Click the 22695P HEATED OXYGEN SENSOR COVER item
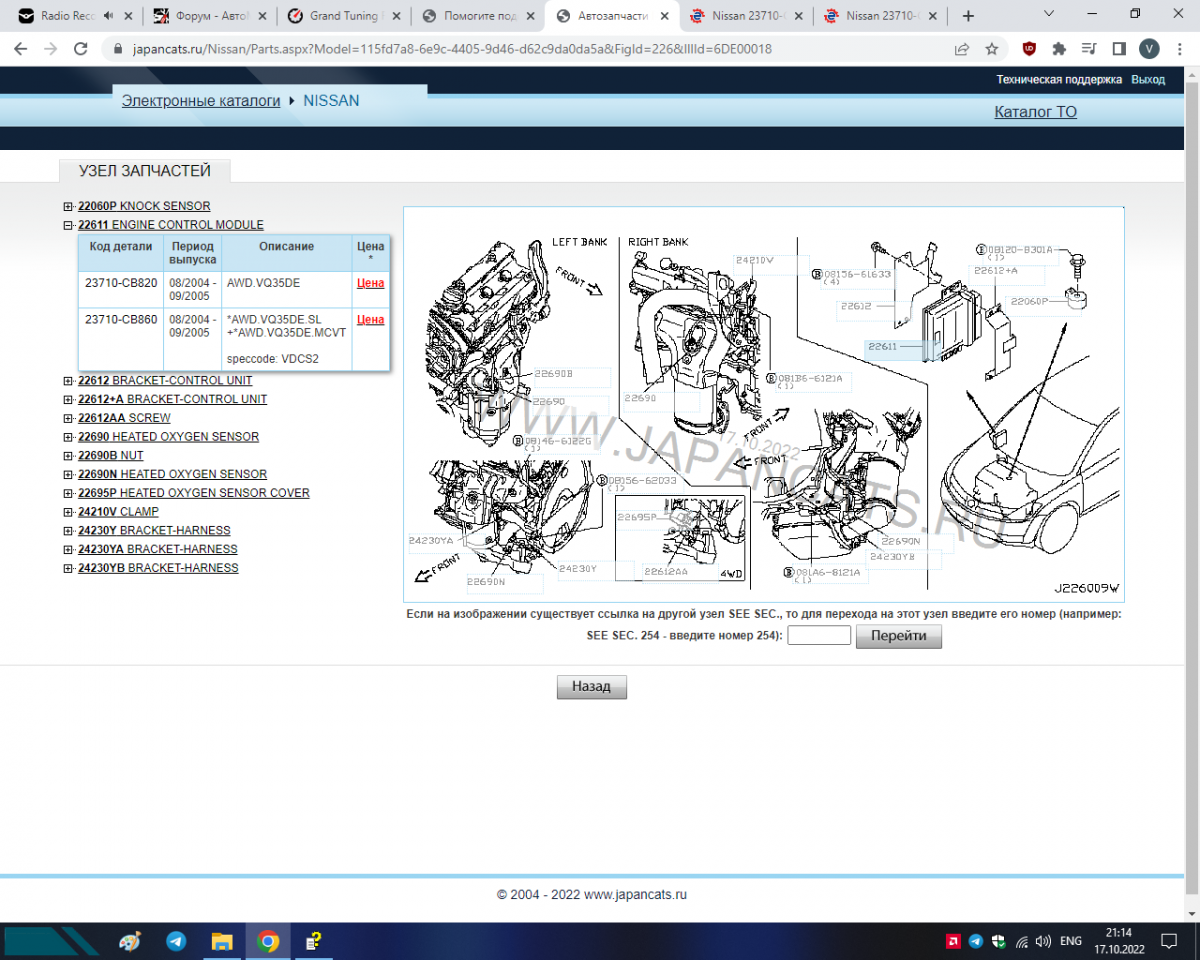 [194, 493]
